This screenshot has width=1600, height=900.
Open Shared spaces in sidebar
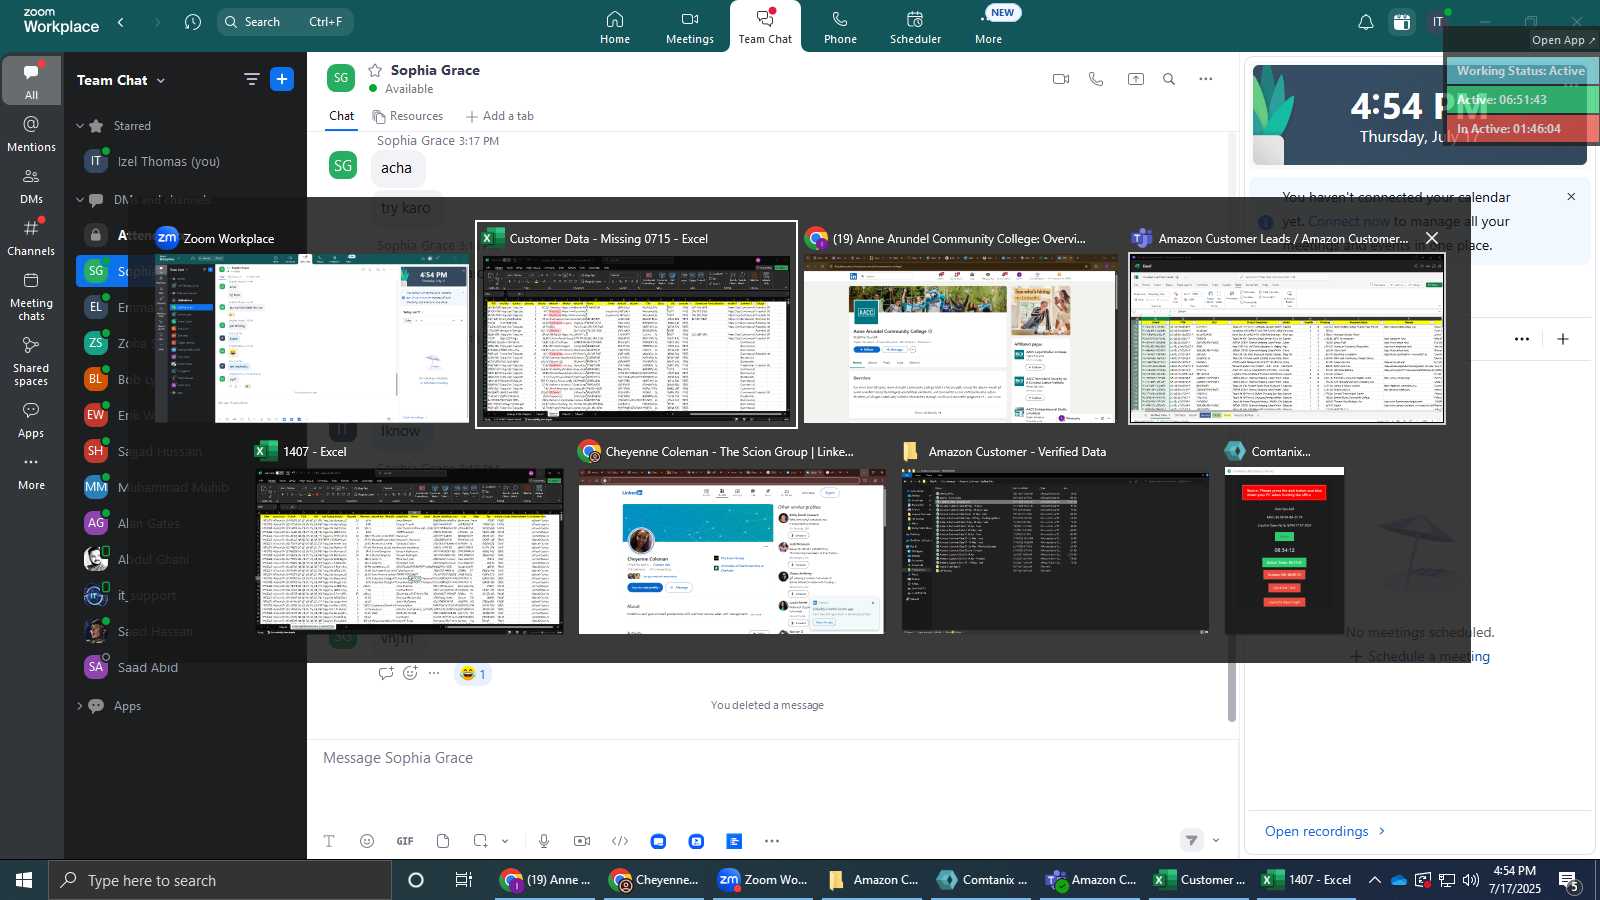31,361
